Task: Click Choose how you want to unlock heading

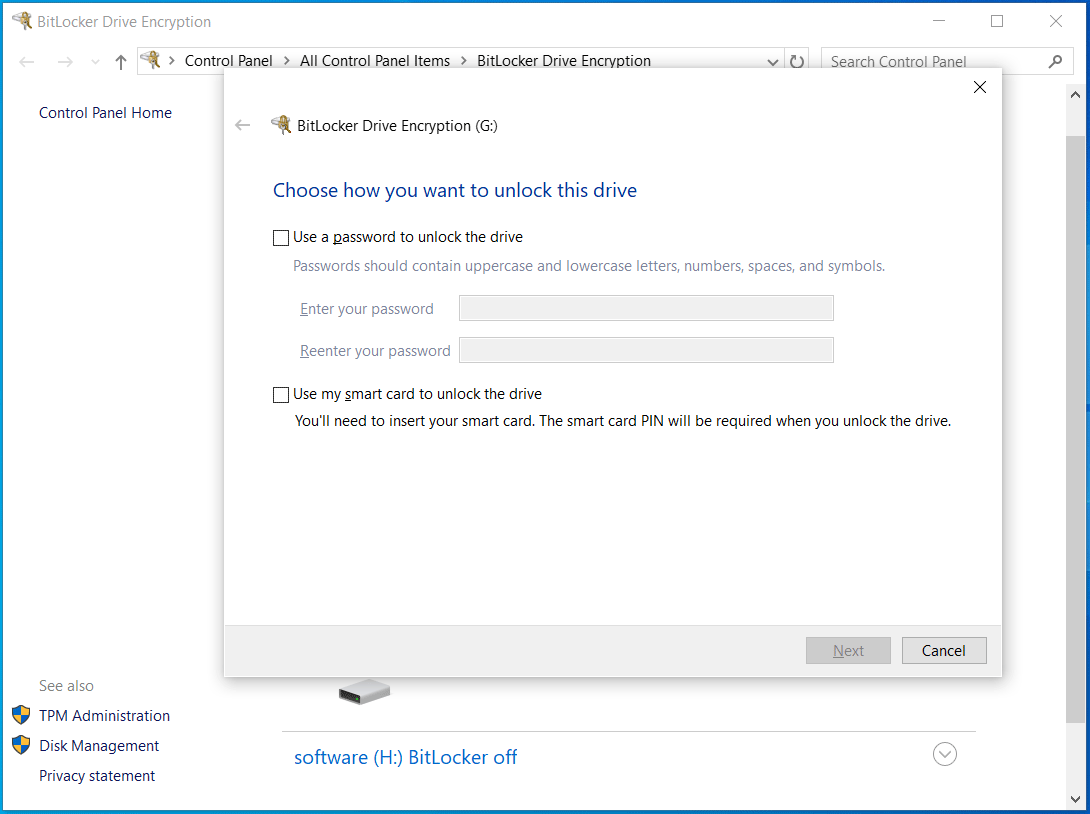Action: click(x=455, y=190)
